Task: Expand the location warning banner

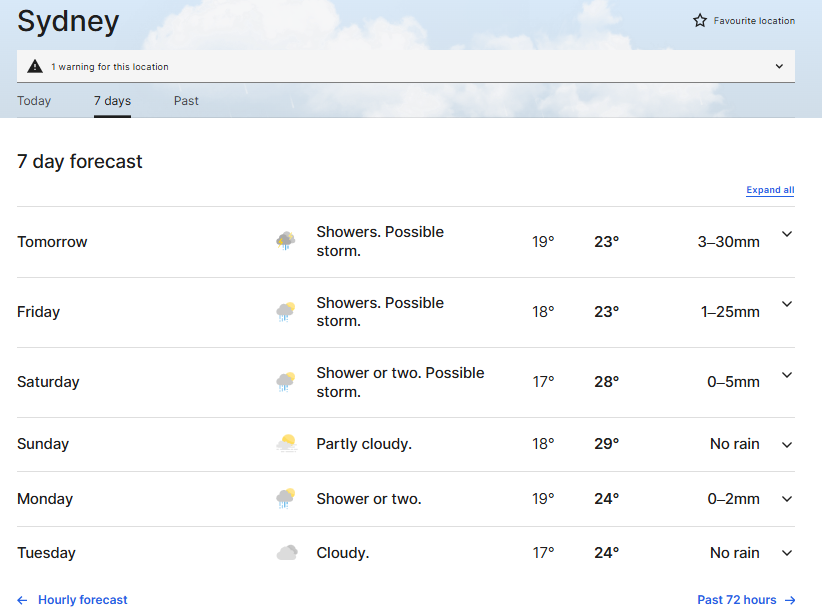Action: tap(779, 67)
